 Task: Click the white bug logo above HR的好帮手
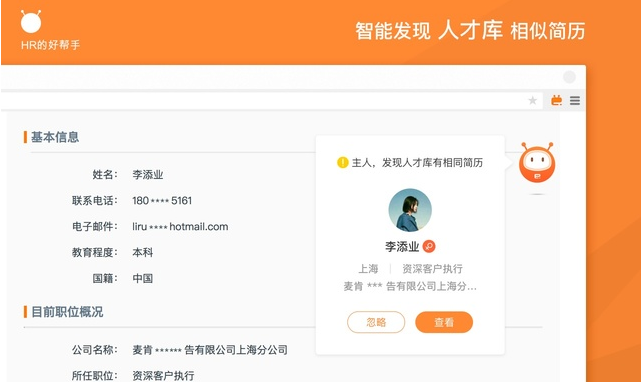[x=31, y=21]
